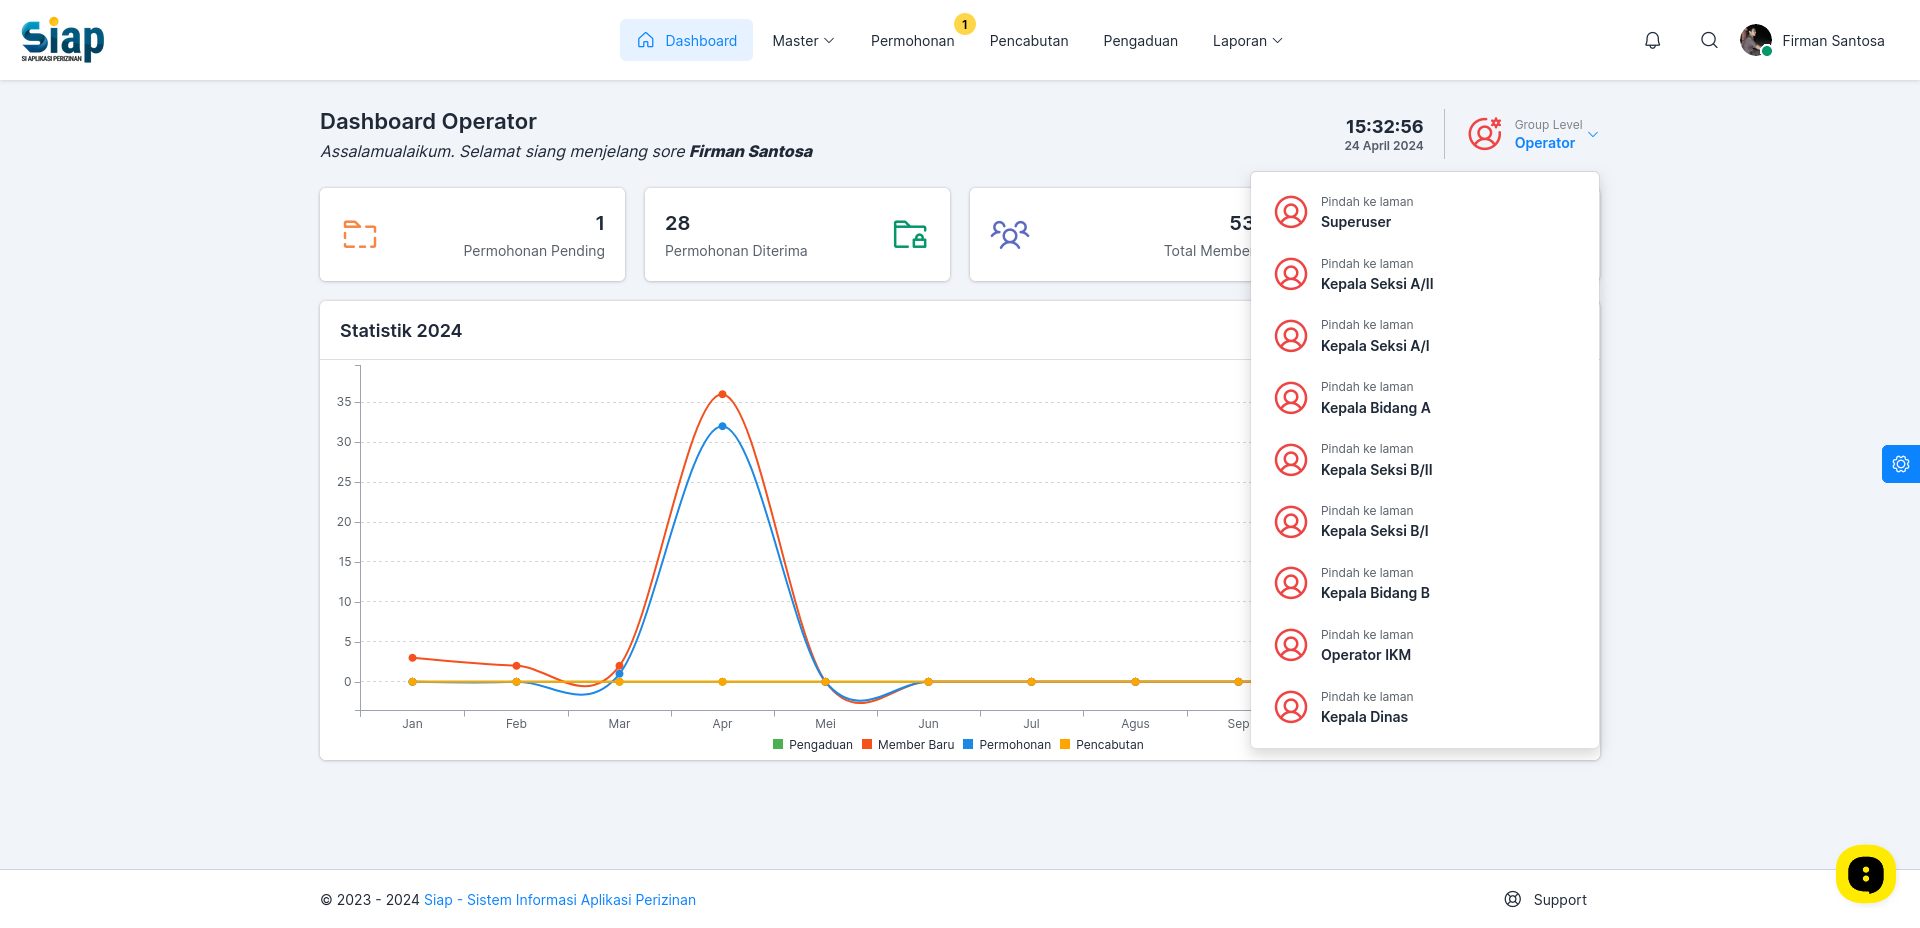Expand the Laporan dropdown menu
This screenshot has width=1920, height=928.
pyautogui.click(x=1247, y=41)
